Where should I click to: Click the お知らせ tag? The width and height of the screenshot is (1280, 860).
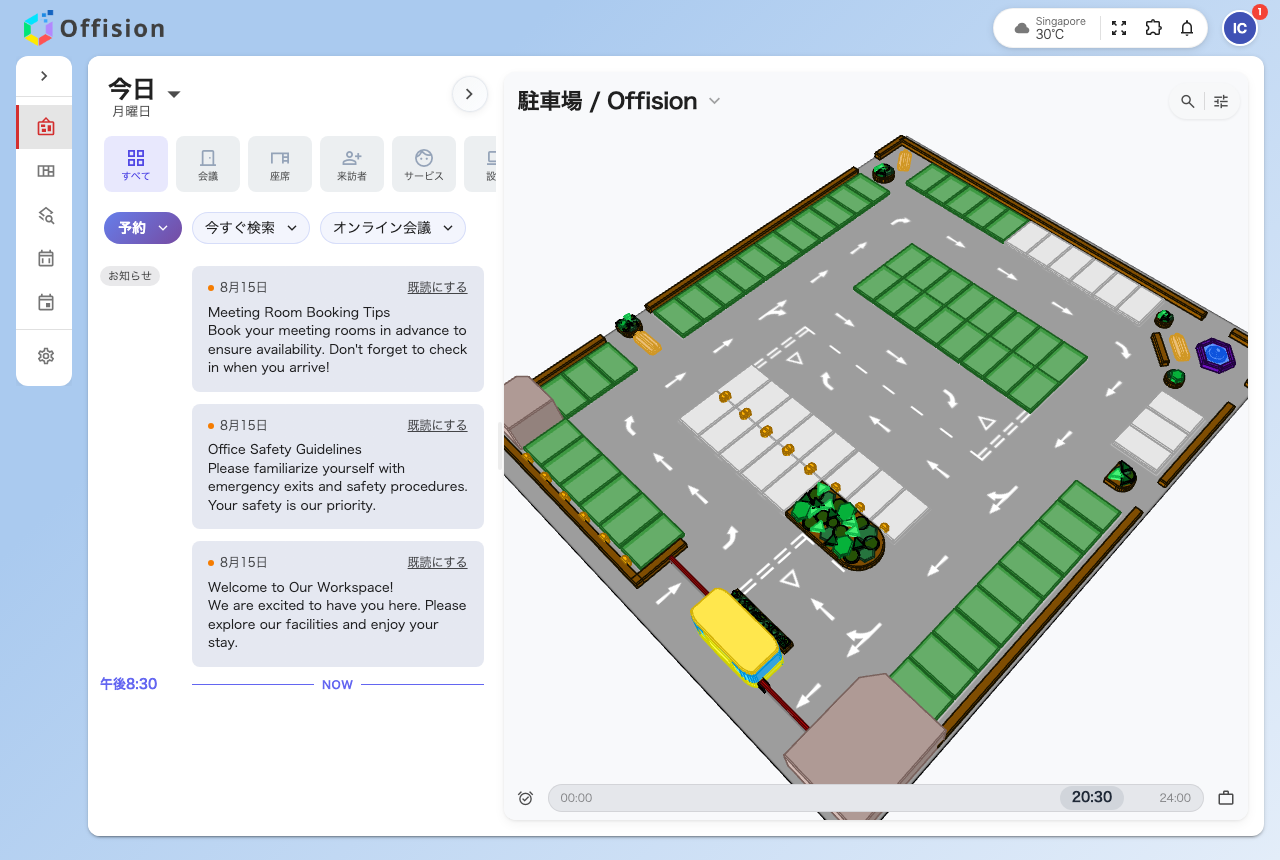(x=130, y=276)
